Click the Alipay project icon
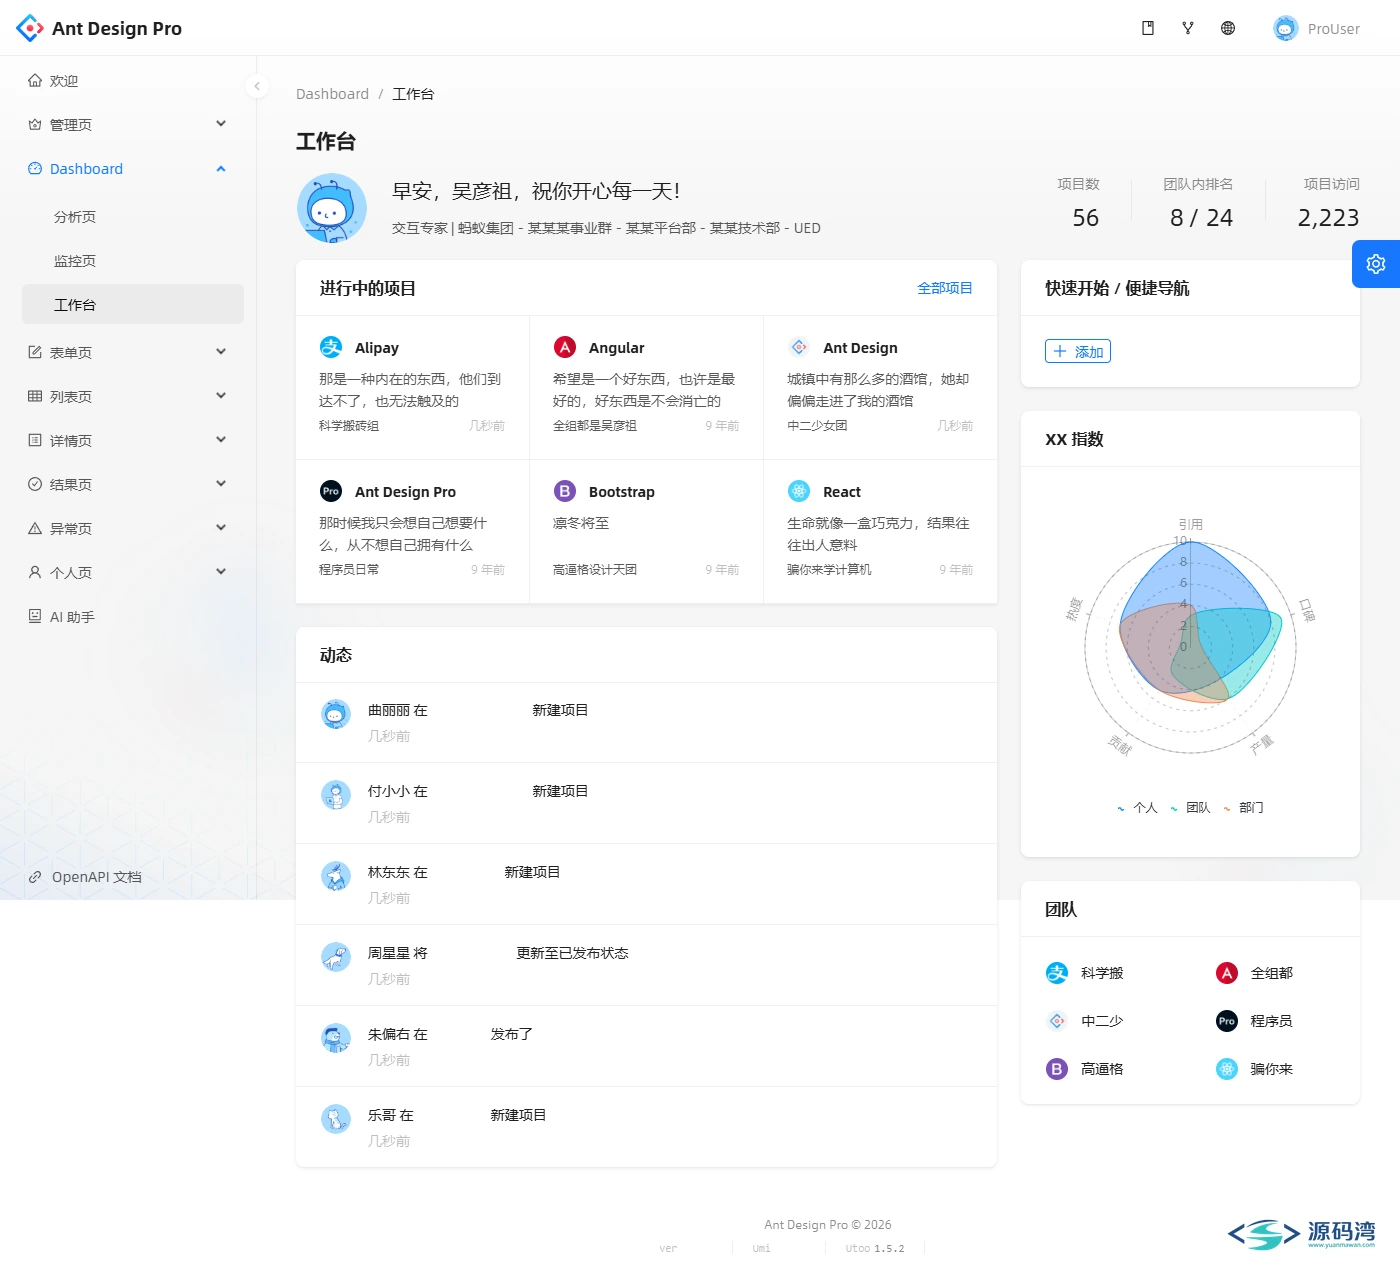 [331, 347]
